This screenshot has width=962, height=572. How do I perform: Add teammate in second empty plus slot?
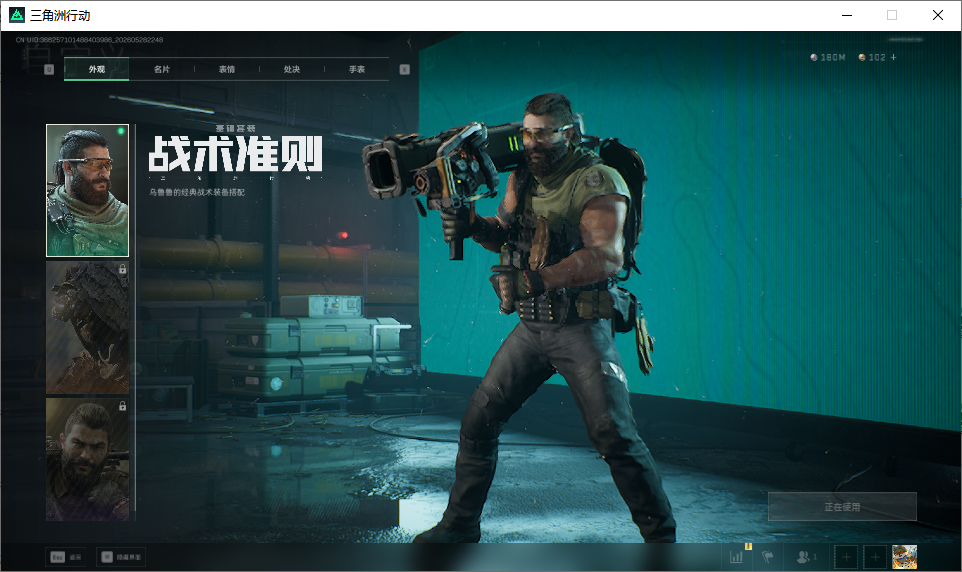pos(875,557)
